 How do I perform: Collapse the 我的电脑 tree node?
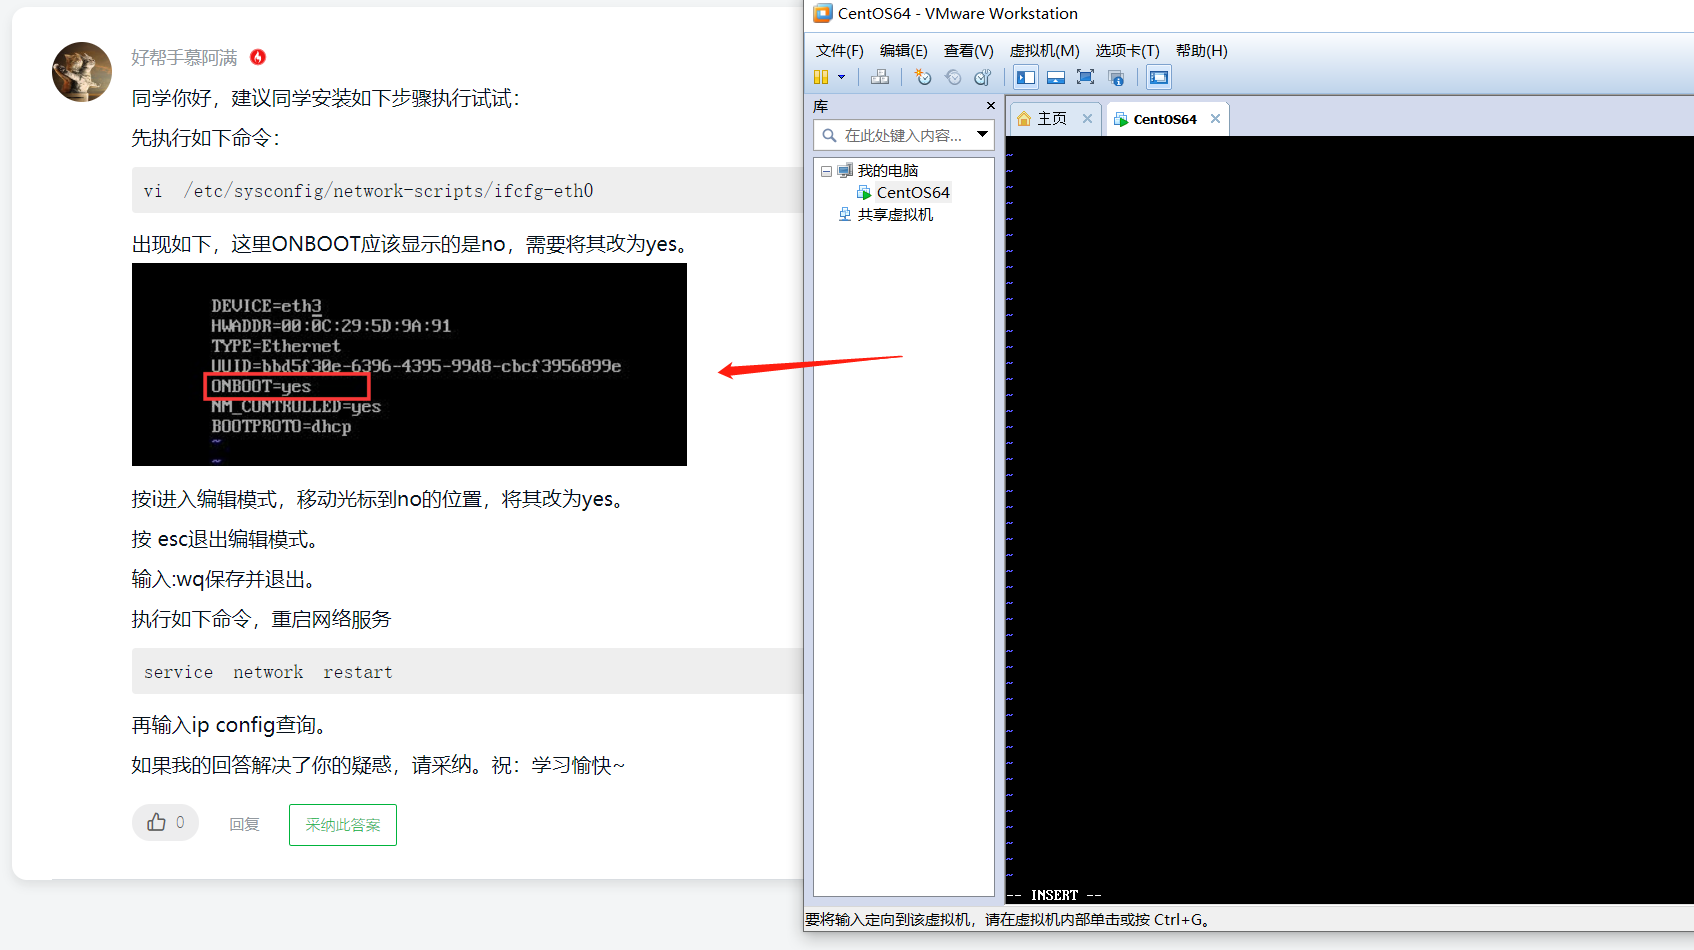click(x=826, y=171)
